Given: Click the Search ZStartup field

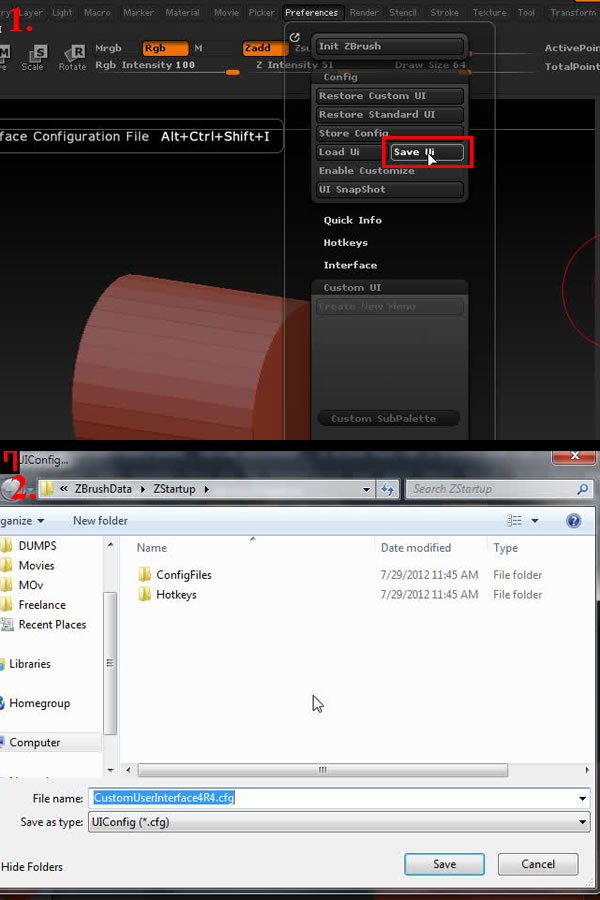Looking at the screenshot, I should pyautogui.click(x=498, y=489).
